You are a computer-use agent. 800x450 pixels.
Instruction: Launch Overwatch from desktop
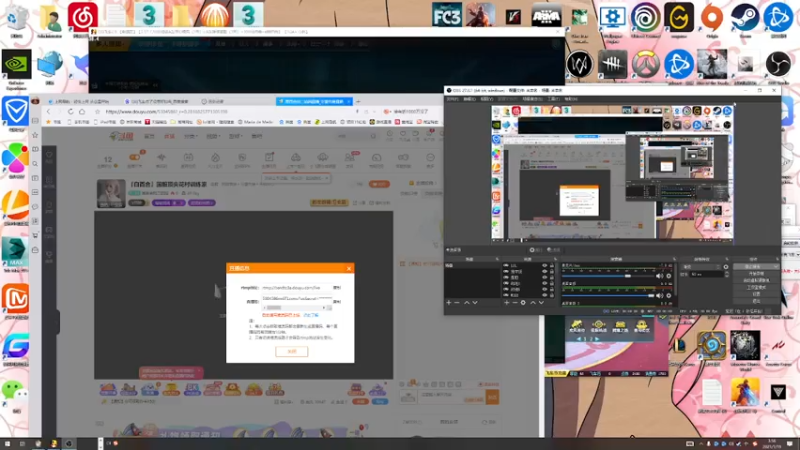[645, 64]
